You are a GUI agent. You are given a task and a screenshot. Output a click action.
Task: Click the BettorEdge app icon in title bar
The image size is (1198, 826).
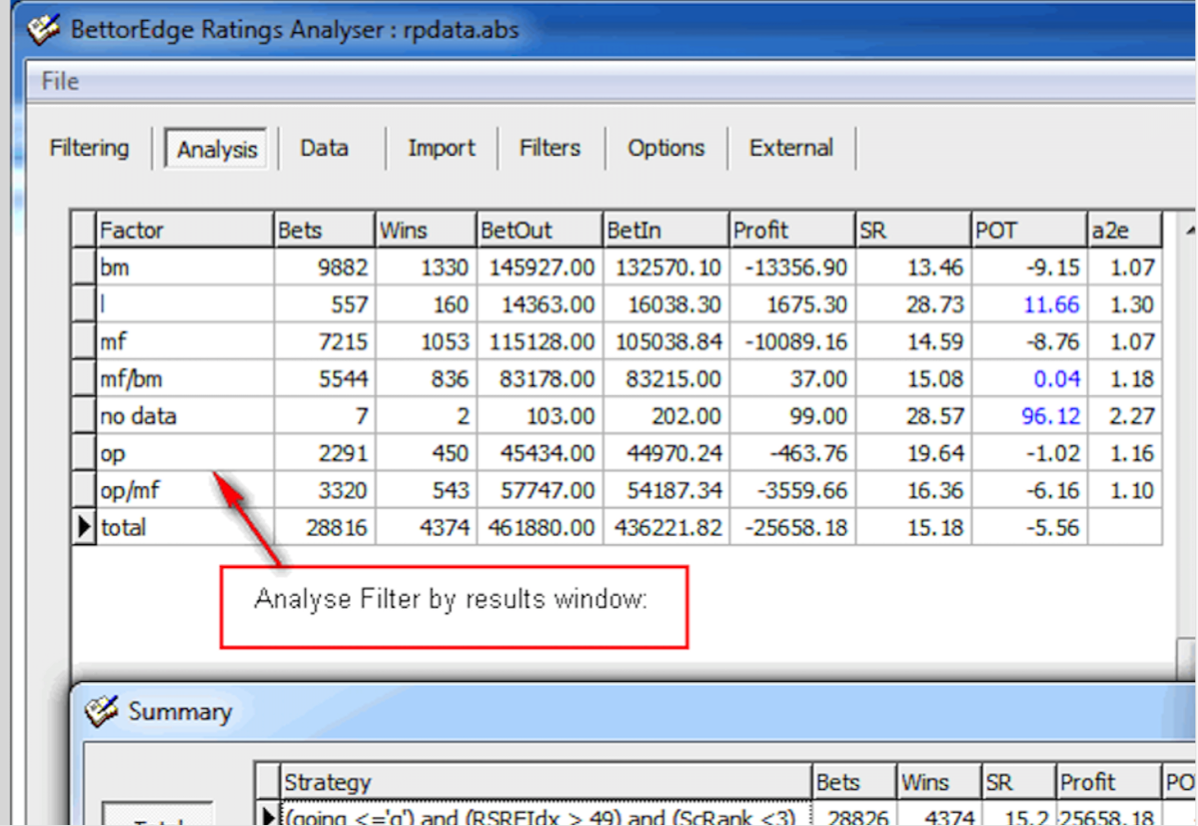coord(44,28)
